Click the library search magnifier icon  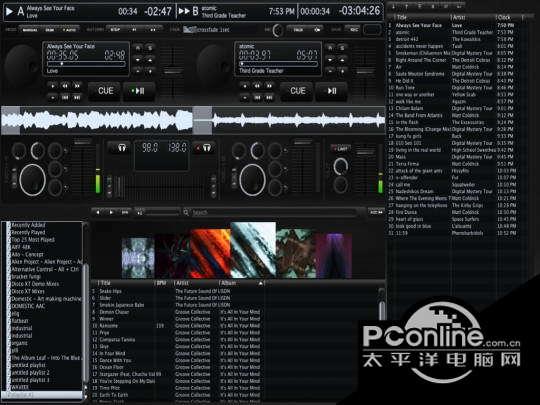pyautogui.click(x=186, y=212)
